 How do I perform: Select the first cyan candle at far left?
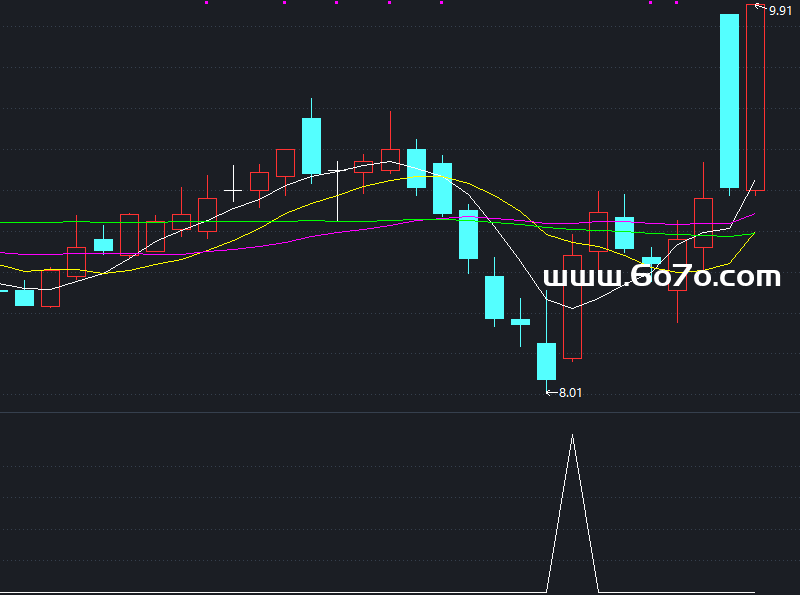click(24, 297)
